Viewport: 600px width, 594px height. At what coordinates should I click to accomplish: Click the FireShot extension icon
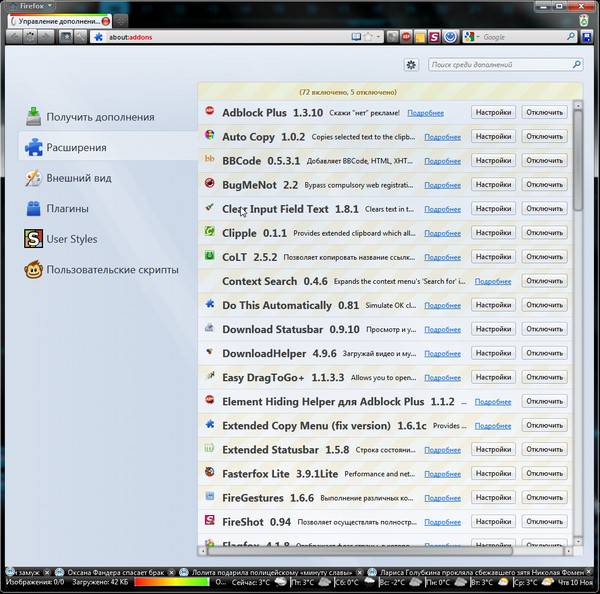(209, 520)
